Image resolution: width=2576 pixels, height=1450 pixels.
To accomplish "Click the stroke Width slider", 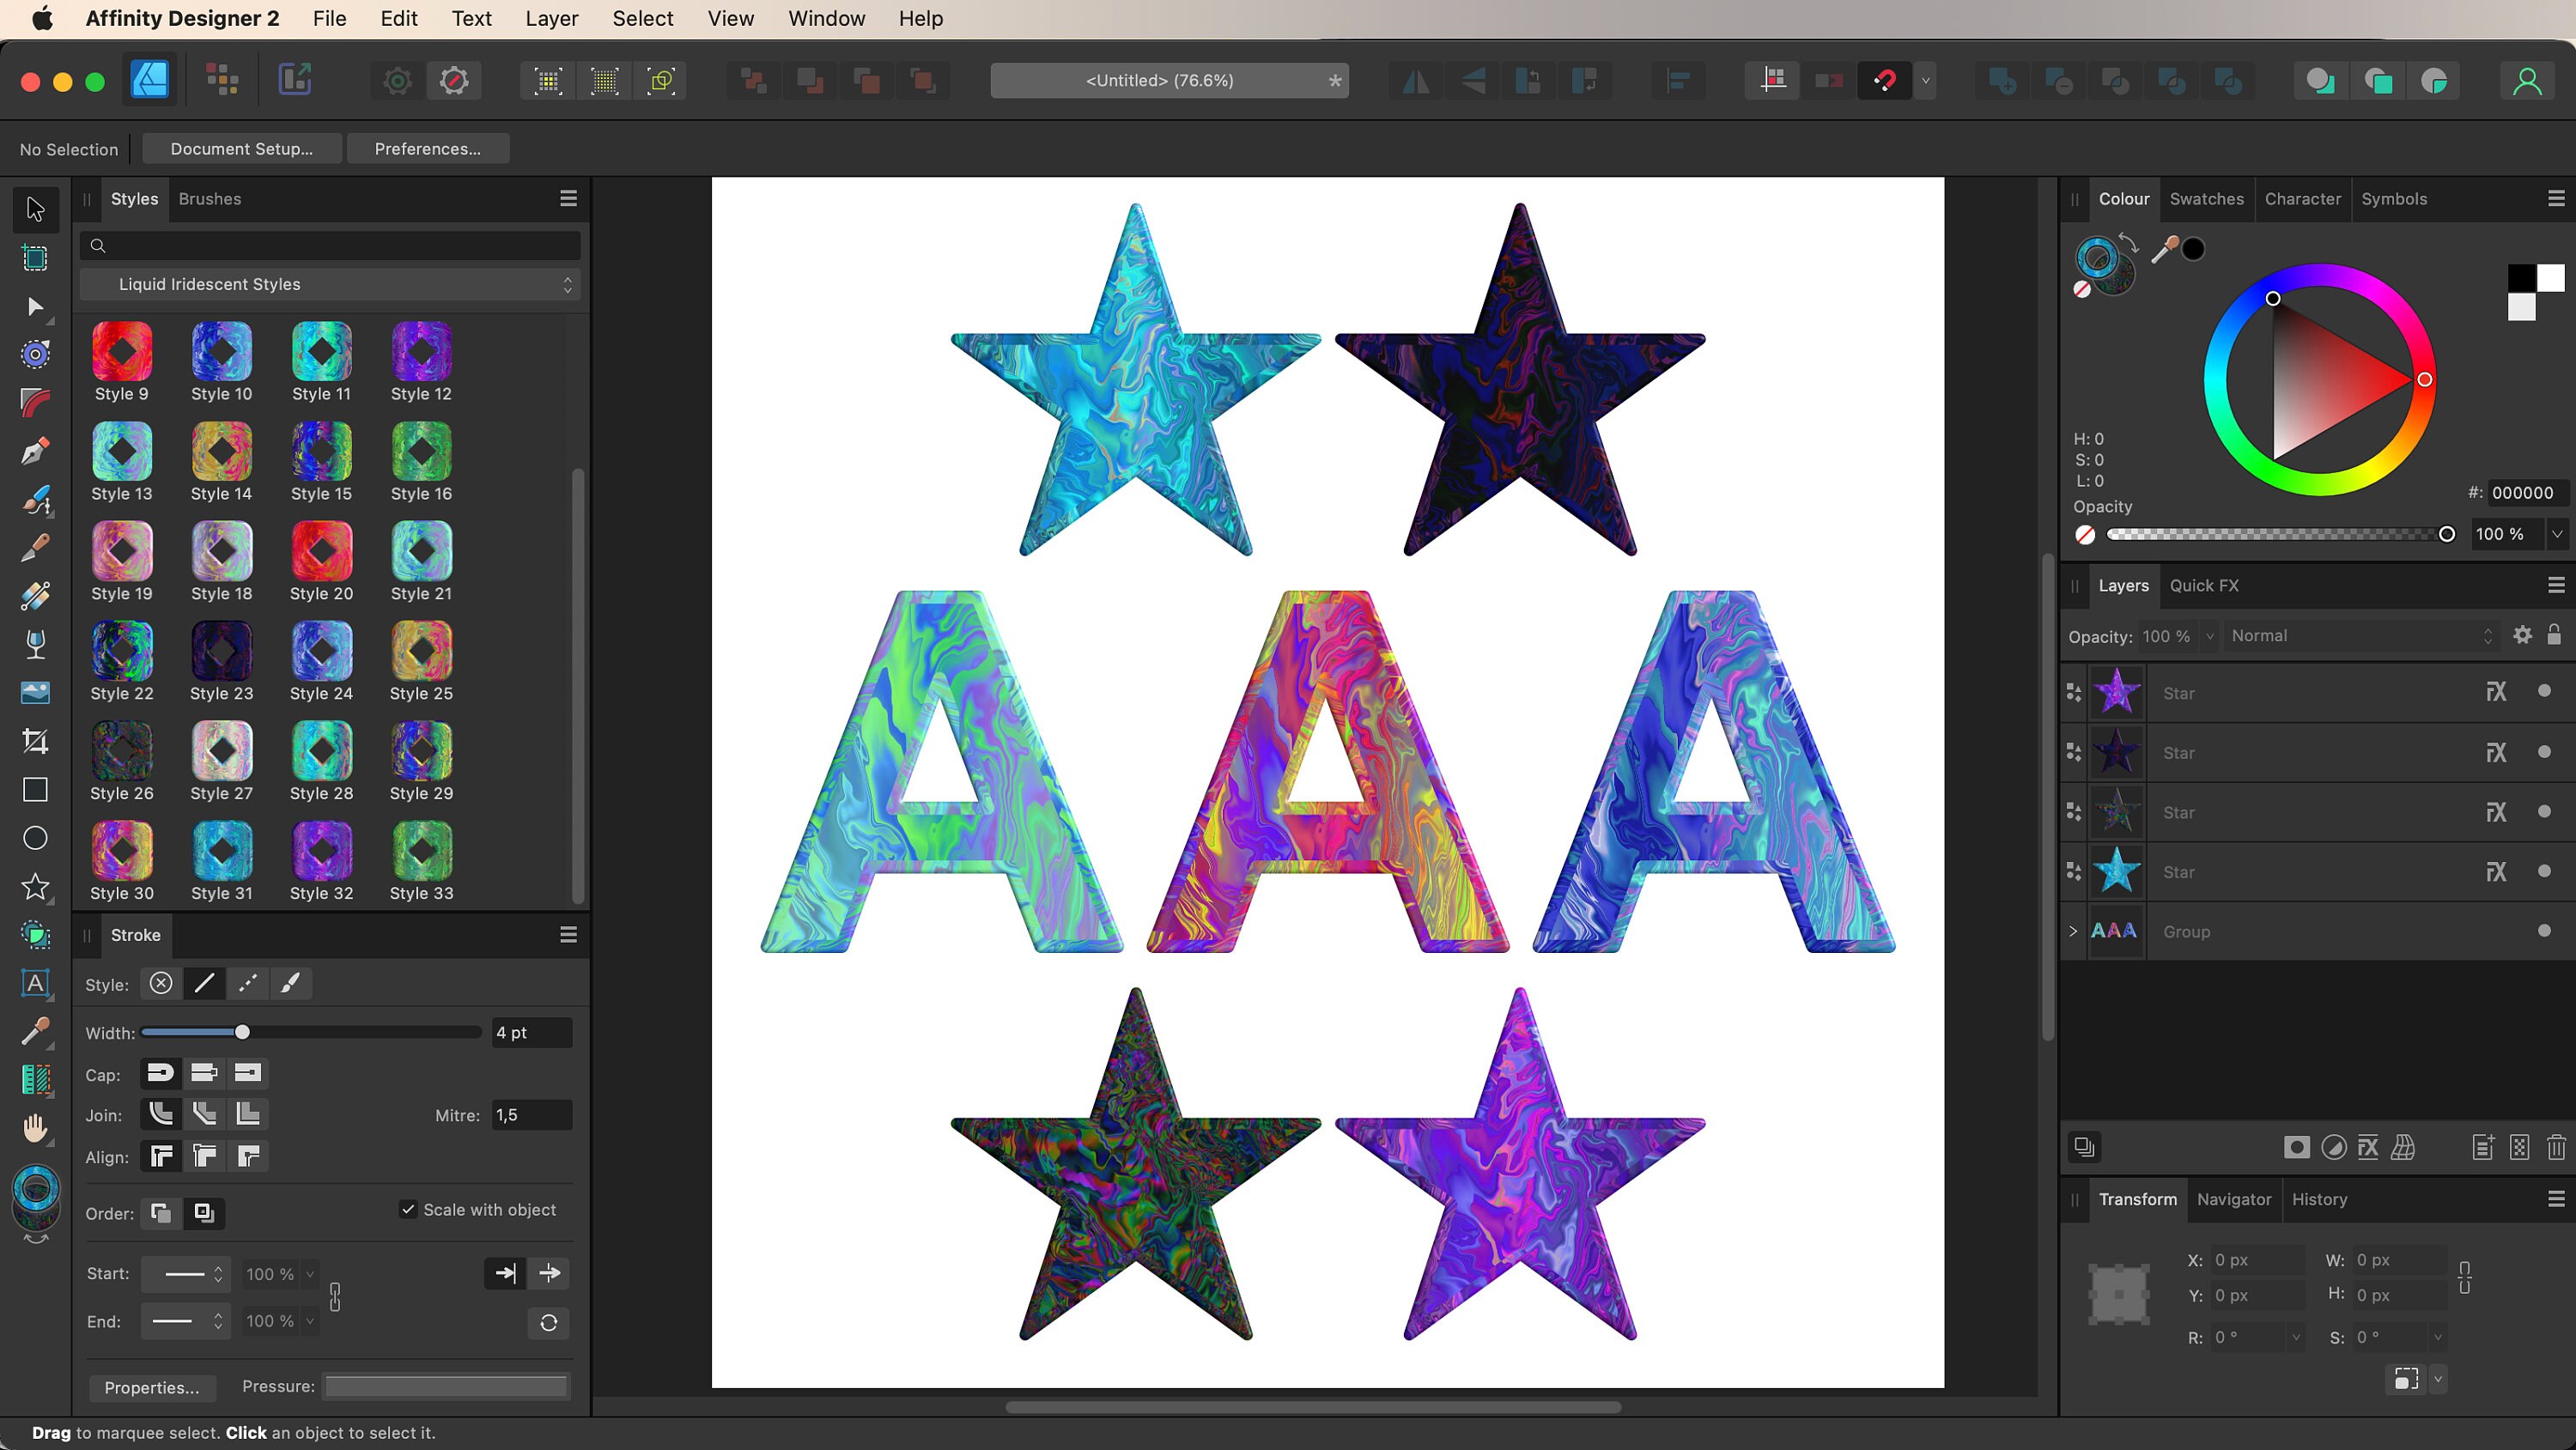I will [x=311, y=1032].
